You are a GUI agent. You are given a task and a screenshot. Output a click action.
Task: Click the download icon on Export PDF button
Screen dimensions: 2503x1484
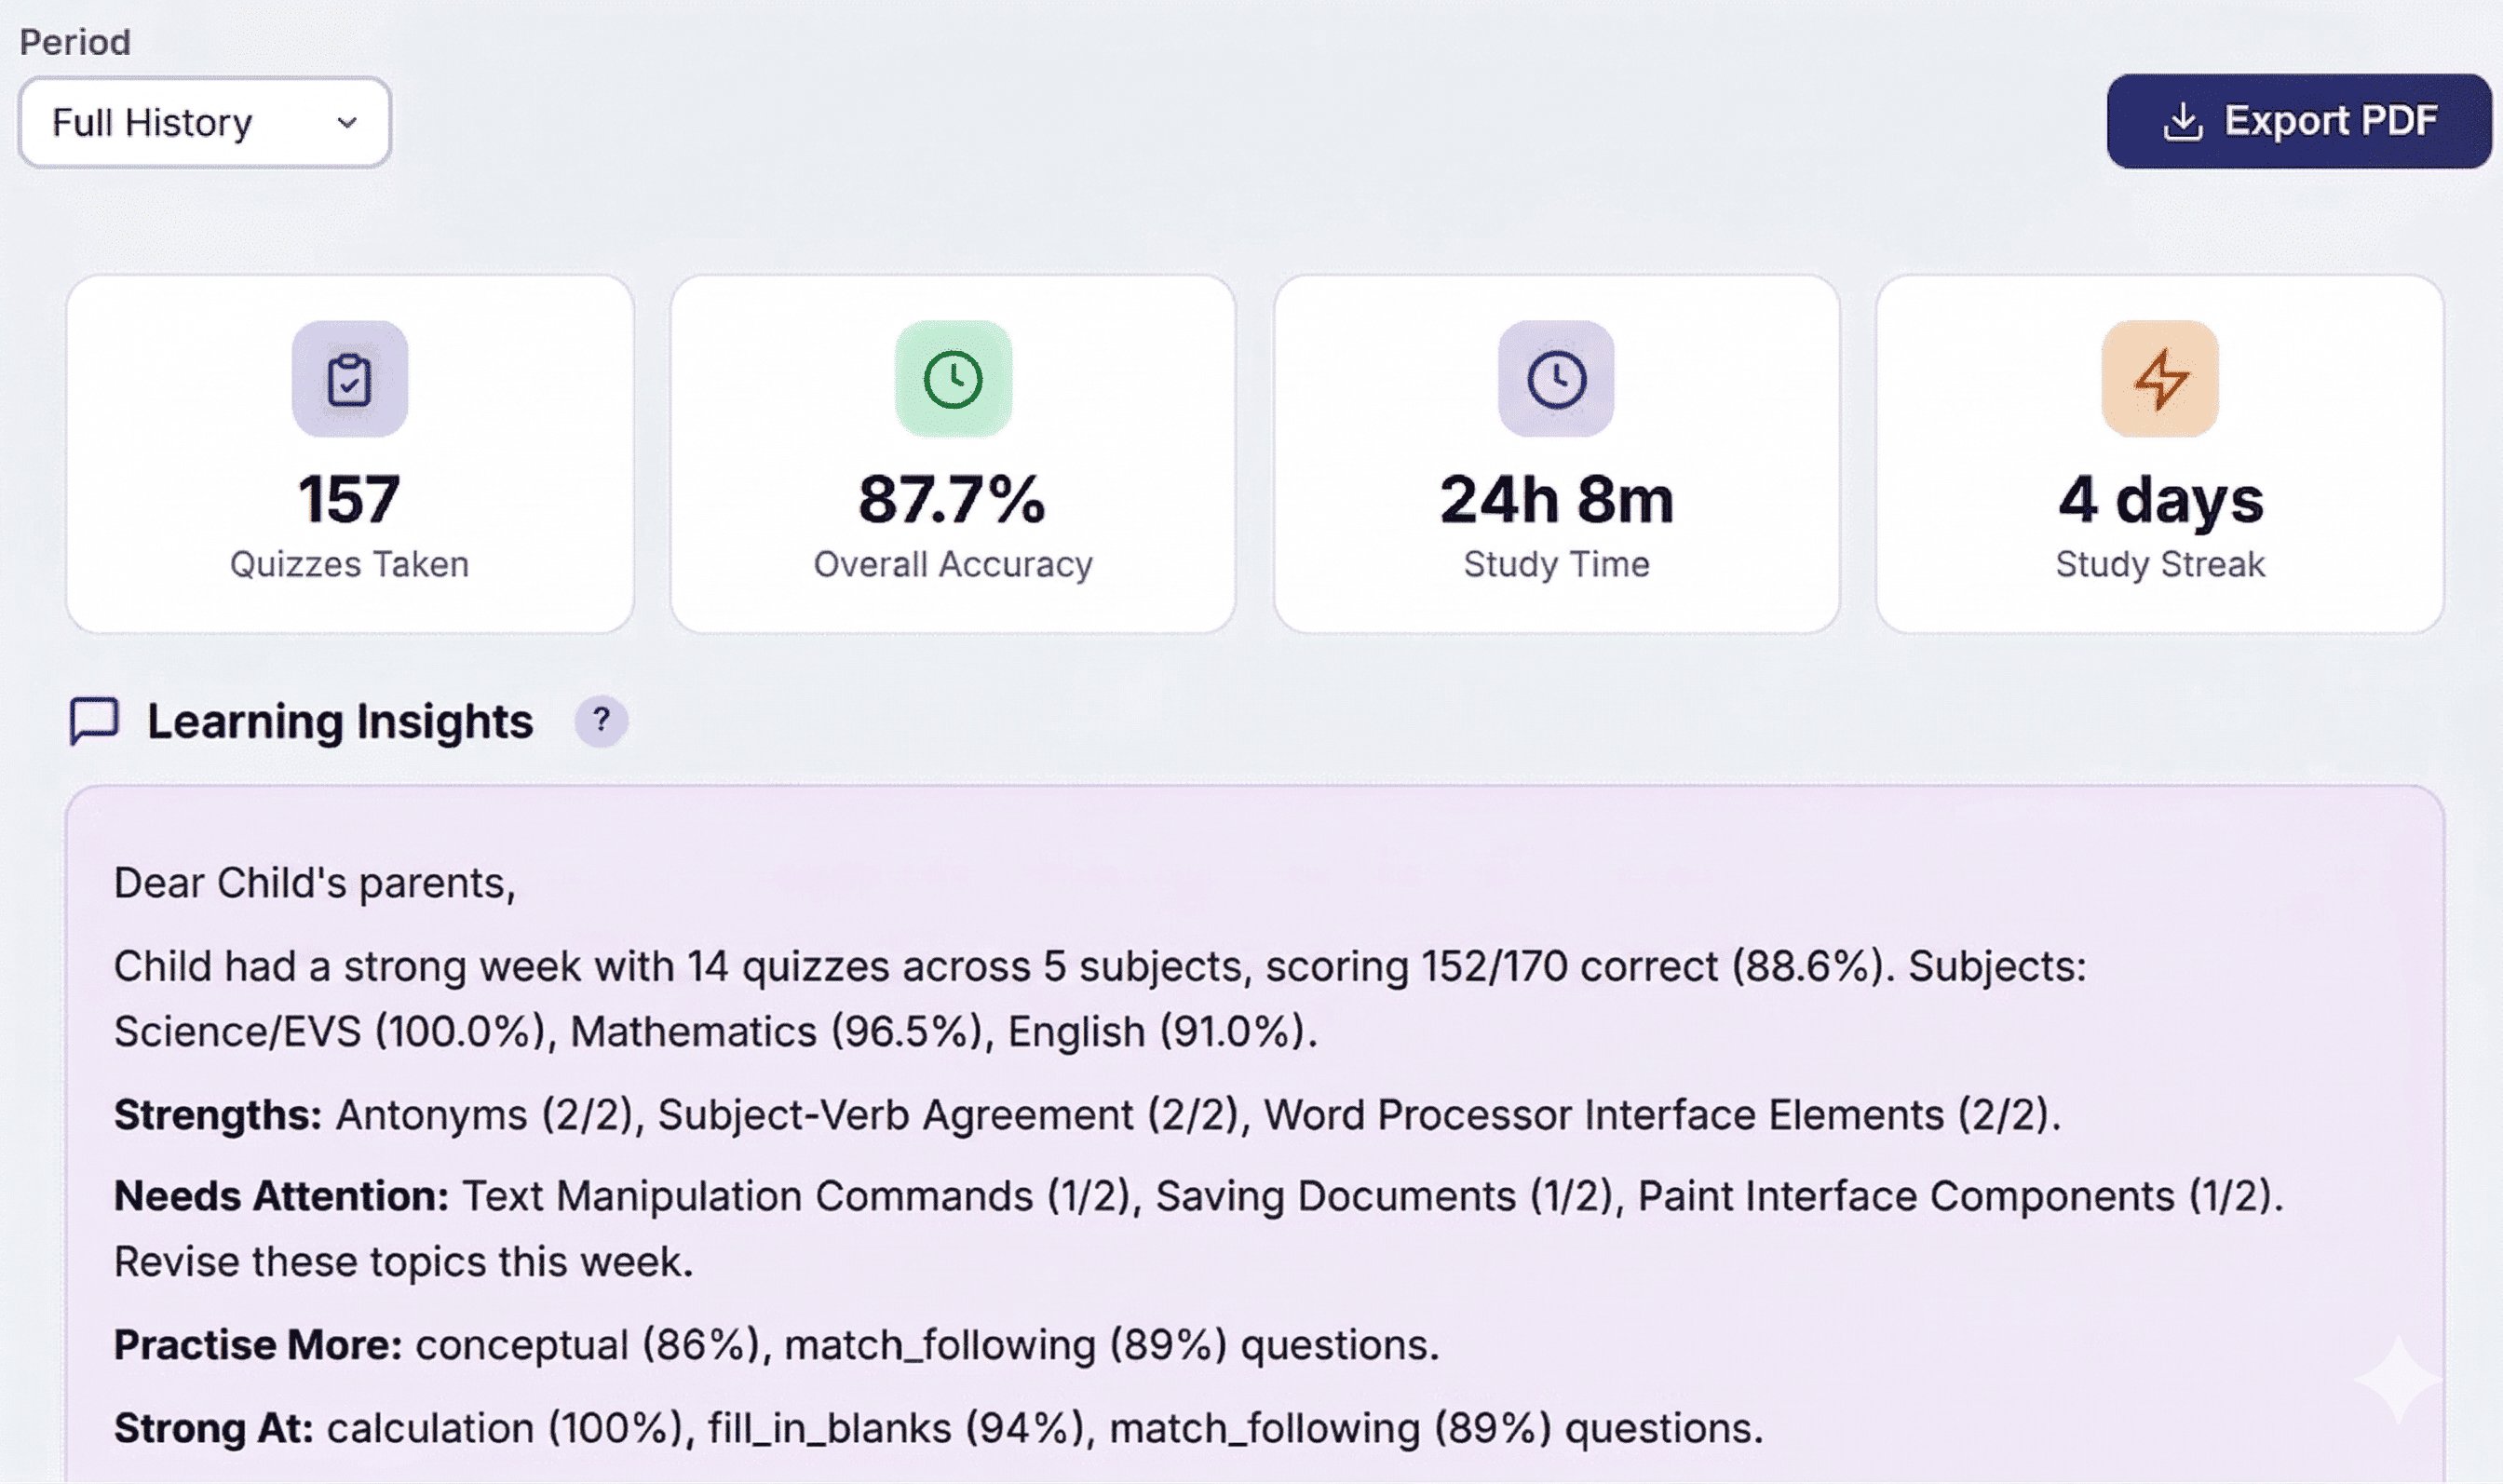point(2185,120)
